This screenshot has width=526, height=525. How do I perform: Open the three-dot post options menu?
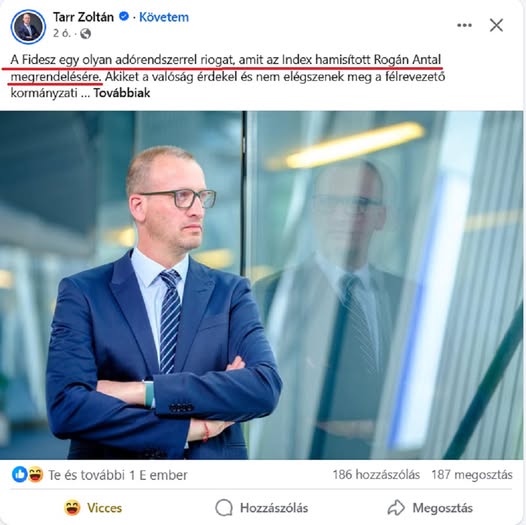click(x=464, y=25)
